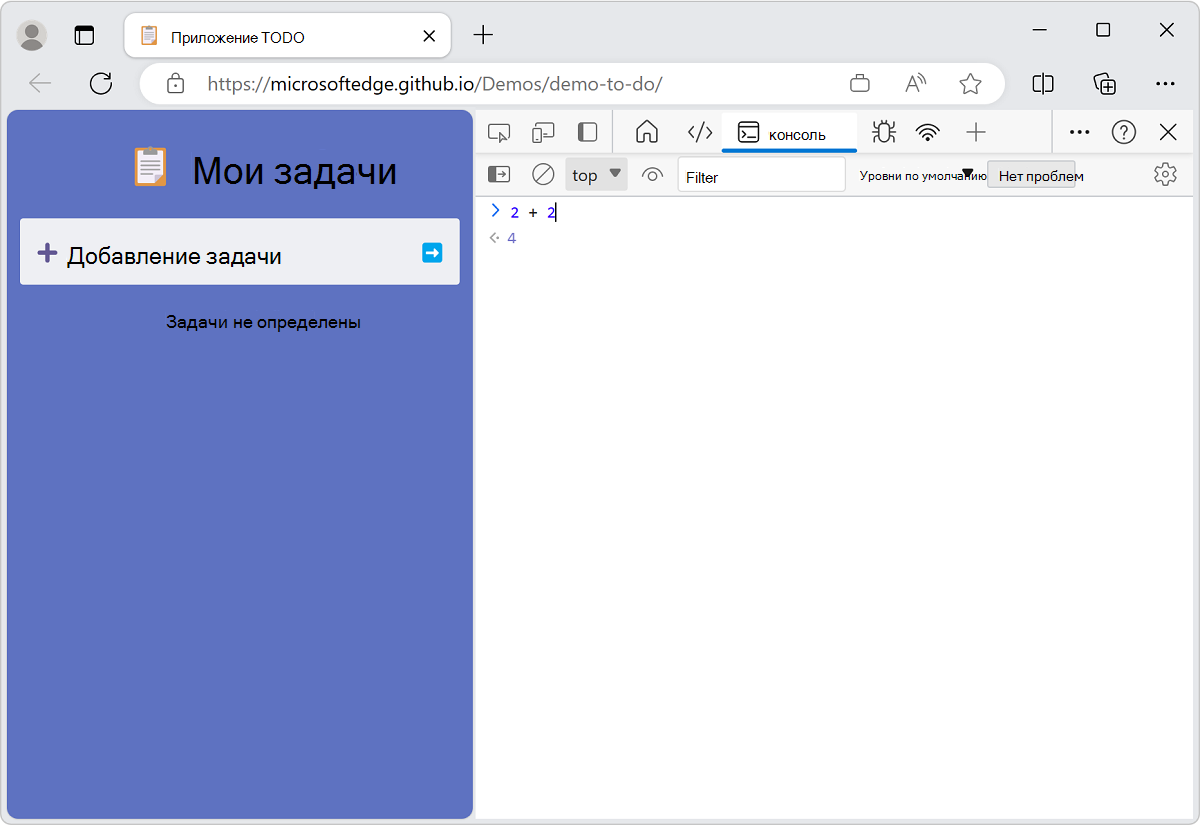Open browser Settings and more menu
This screenshot has width=1200, height=825.
(x=1166, y=84)
